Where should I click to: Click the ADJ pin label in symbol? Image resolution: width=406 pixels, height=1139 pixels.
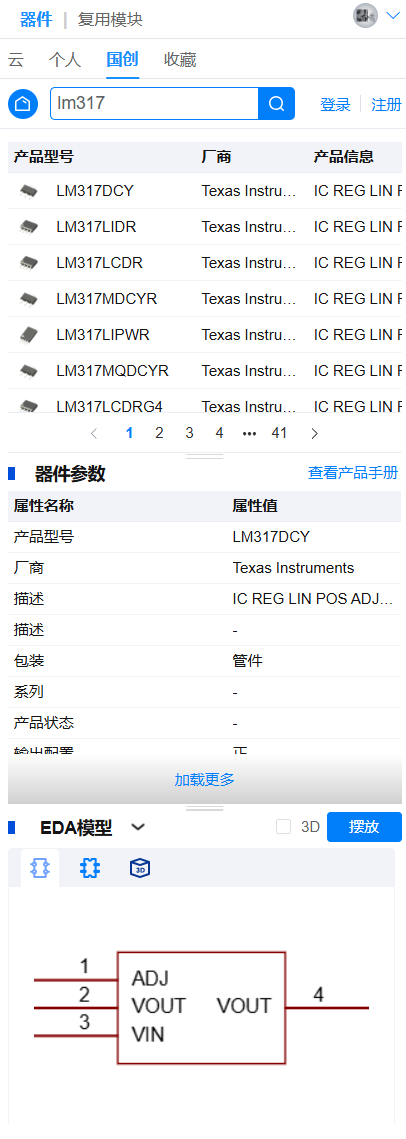(150, 978)
